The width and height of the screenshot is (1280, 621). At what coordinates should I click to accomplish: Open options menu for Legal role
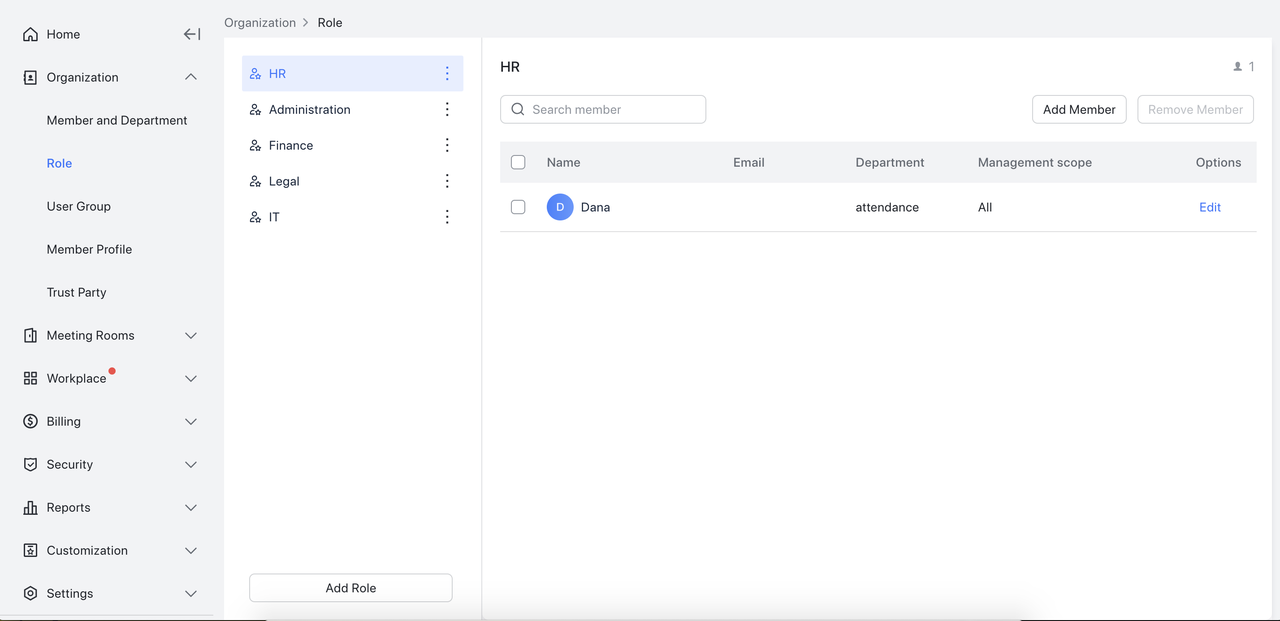tap(447, 181)
